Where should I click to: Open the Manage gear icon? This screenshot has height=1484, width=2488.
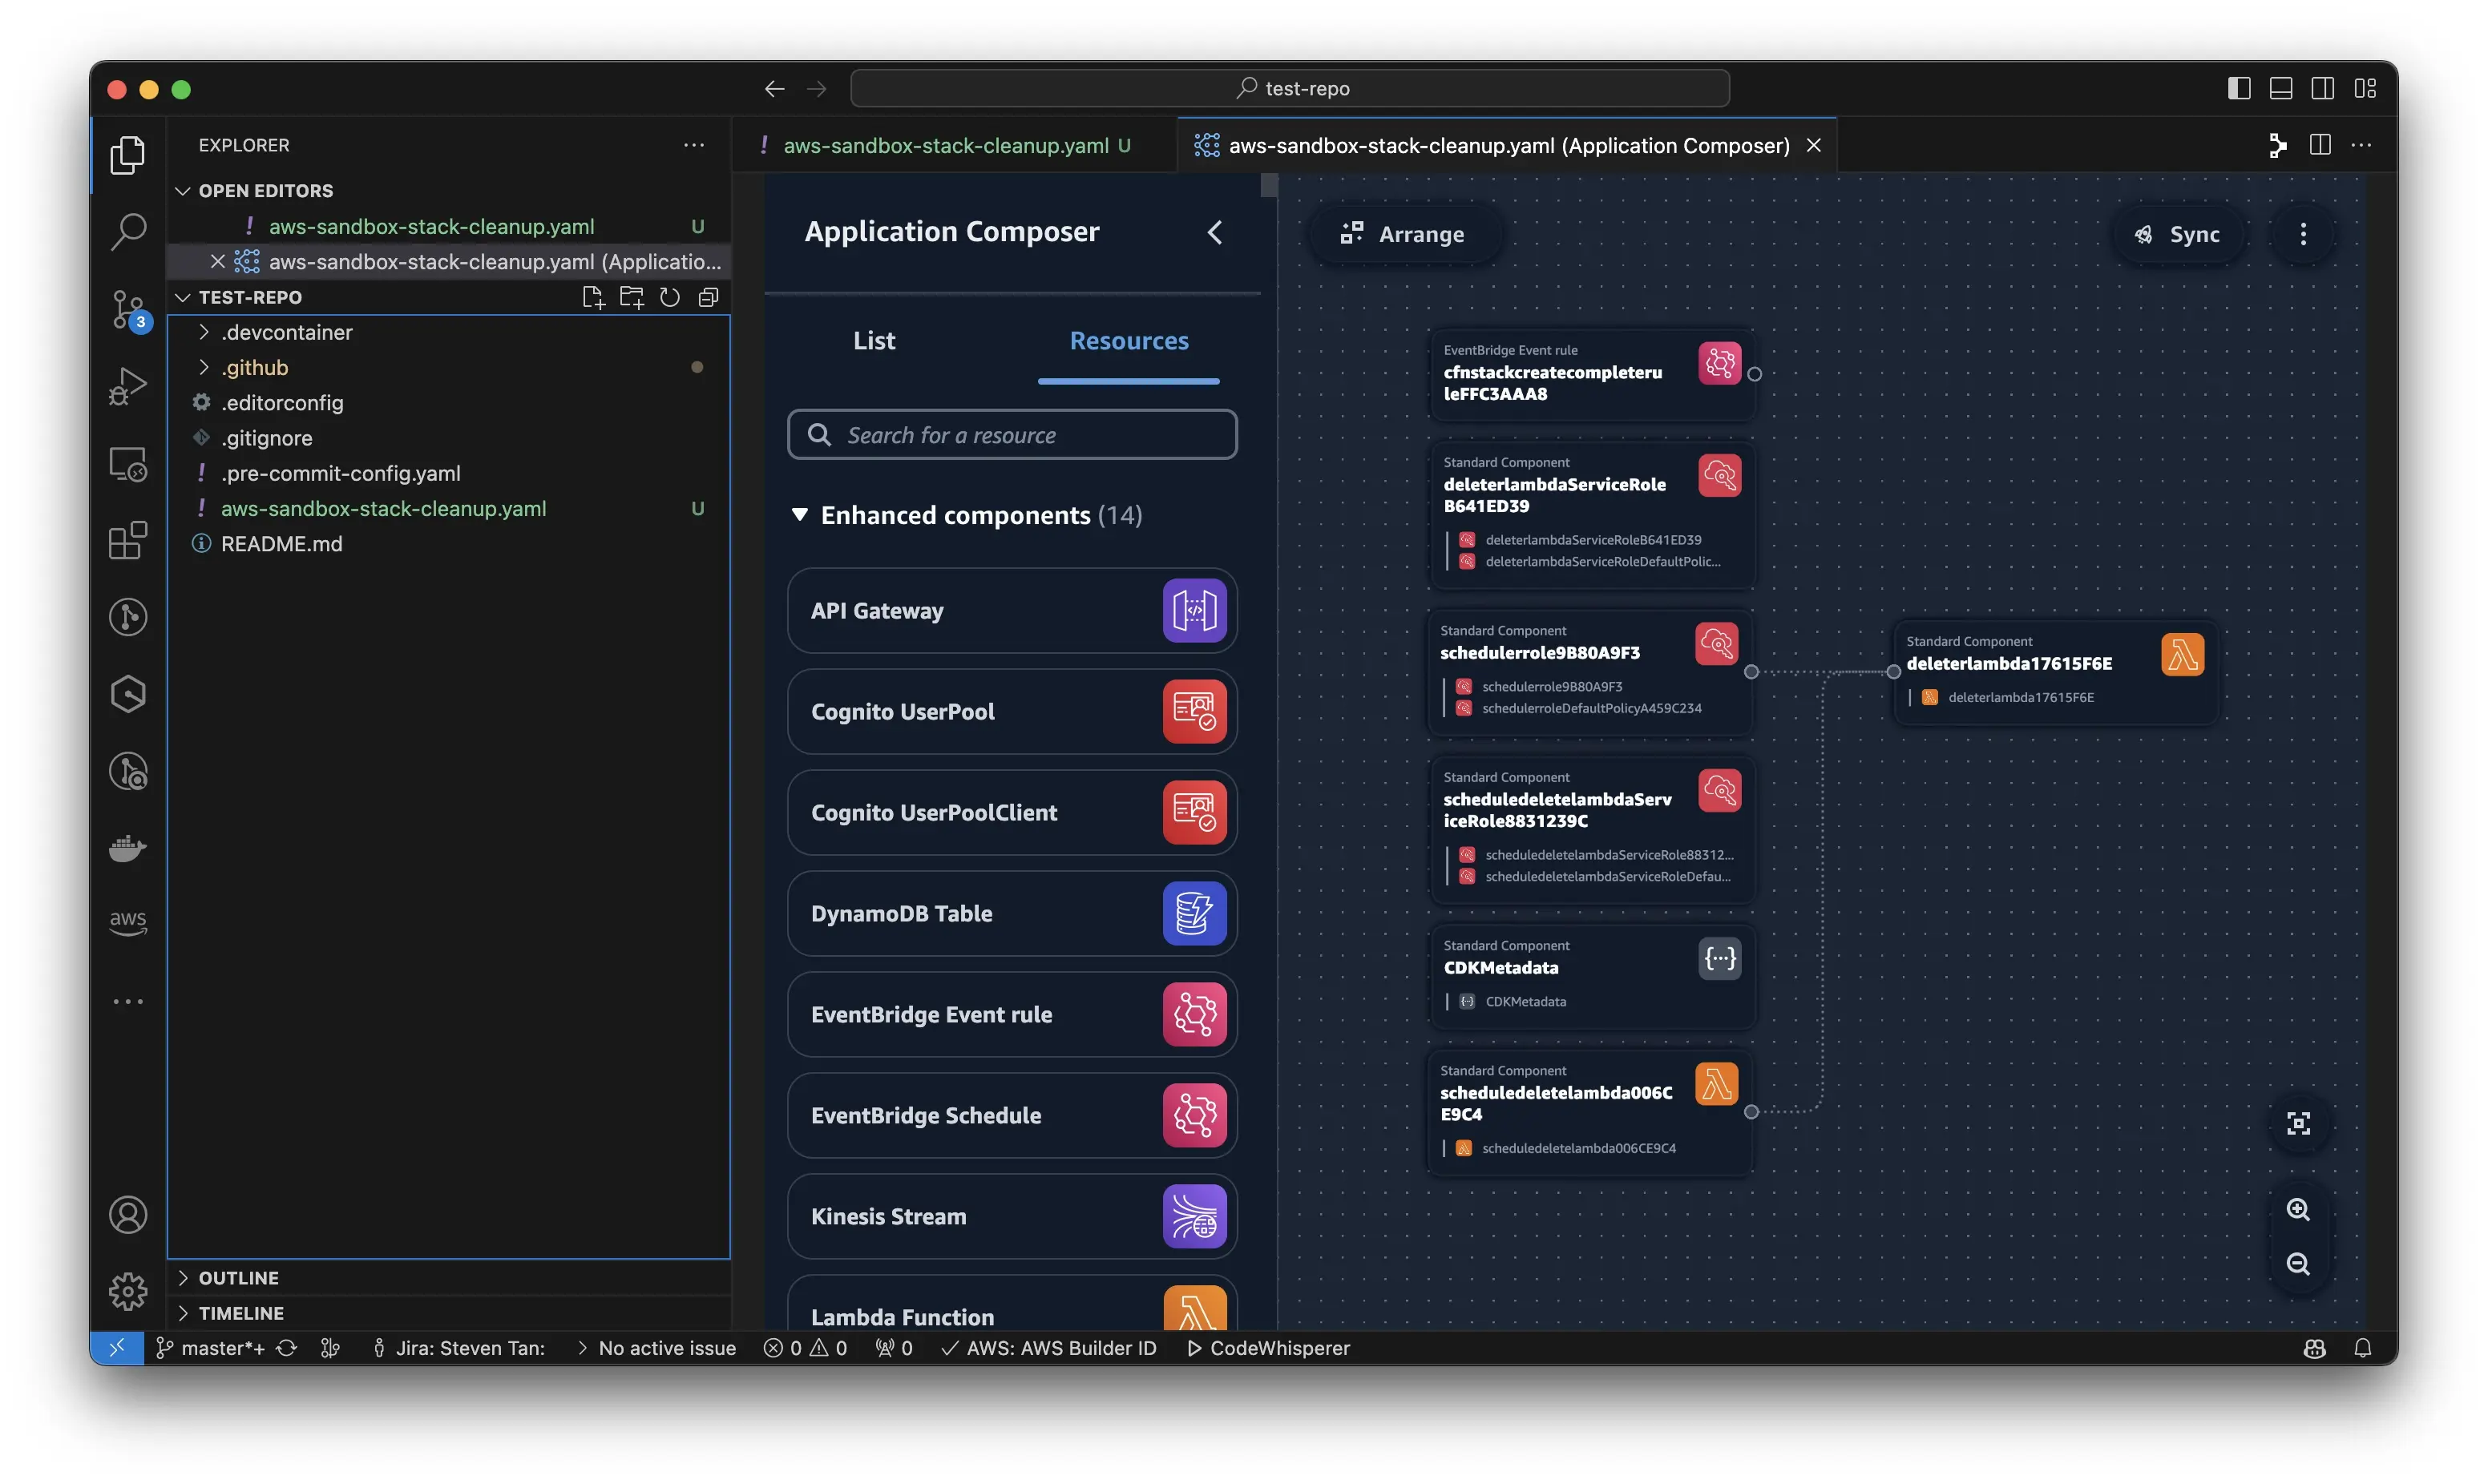point(128,1291)
